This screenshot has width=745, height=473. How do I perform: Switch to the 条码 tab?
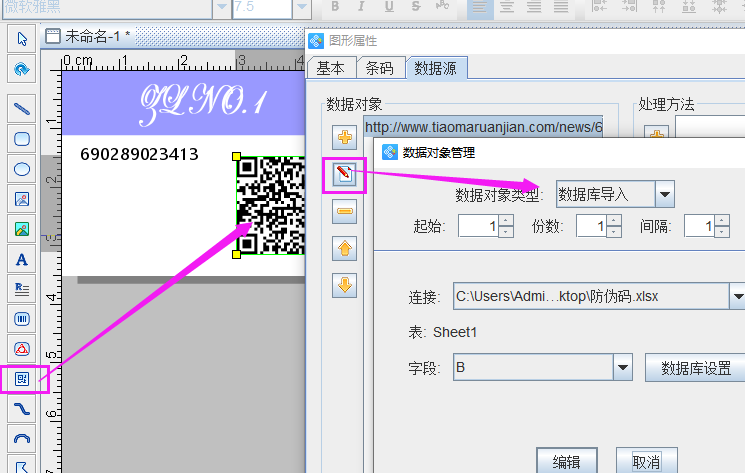click(380, 69)
